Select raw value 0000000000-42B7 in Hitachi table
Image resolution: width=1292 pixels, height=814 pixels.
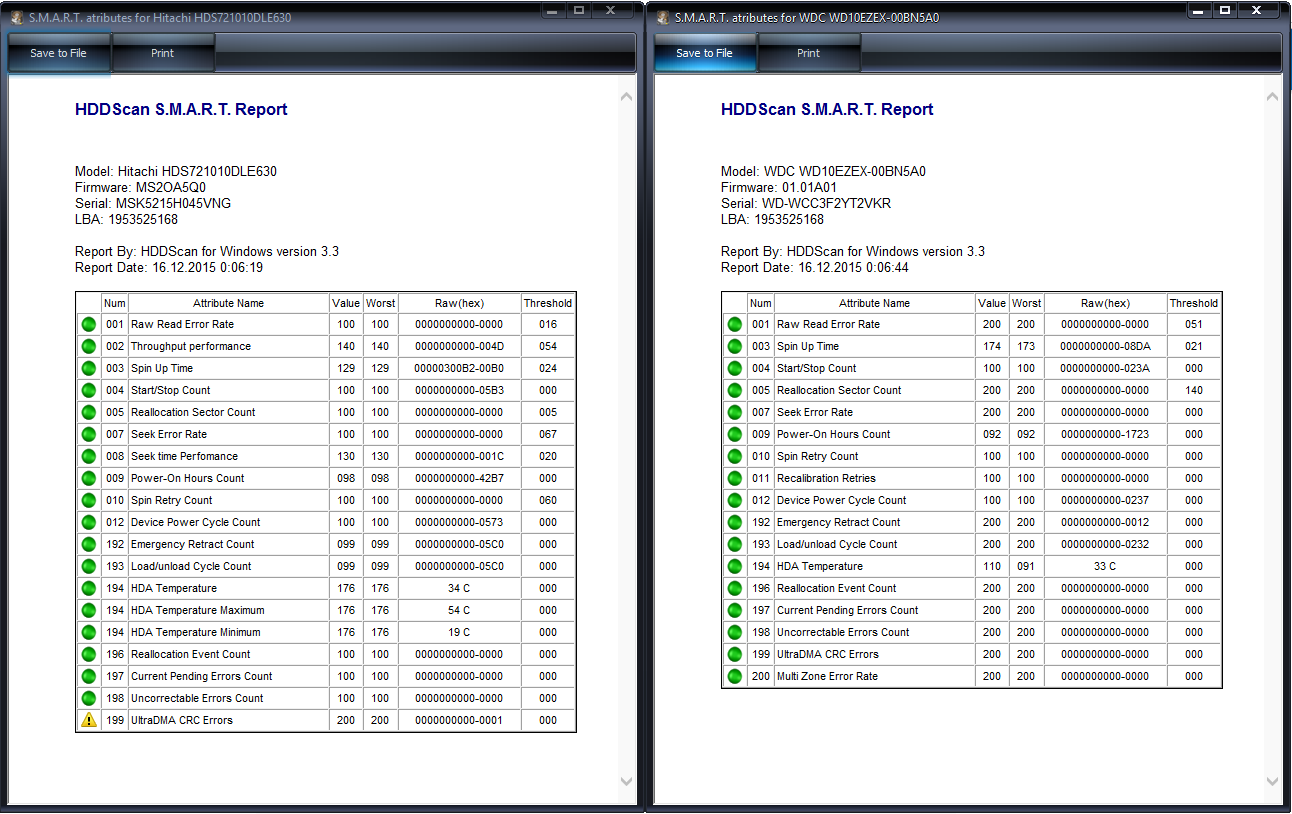point(459,478)
